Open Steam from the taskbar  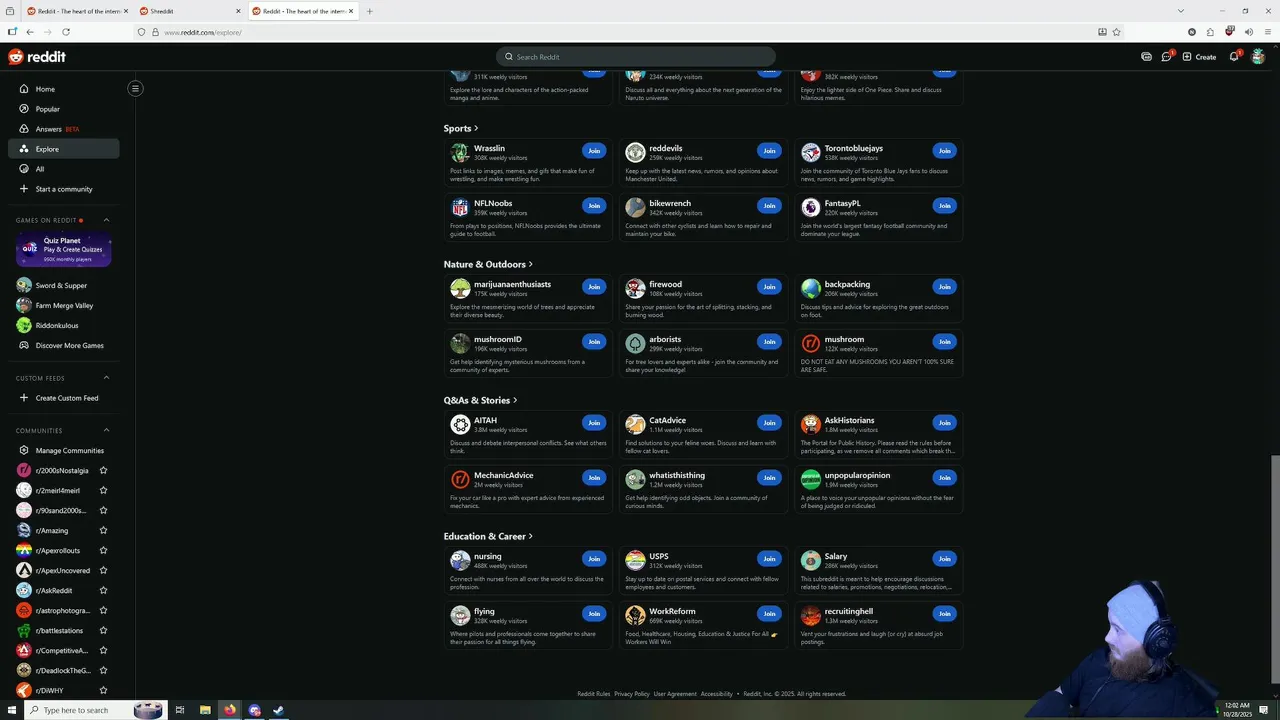279,710
